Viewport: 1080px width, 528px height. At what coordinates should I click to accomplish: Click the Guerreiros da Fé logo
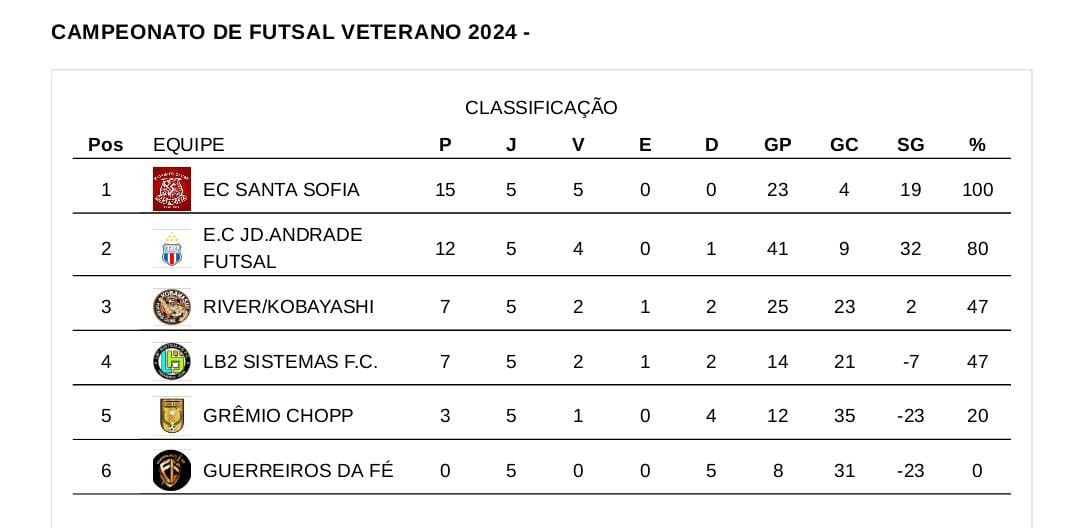tap(172, 471)
